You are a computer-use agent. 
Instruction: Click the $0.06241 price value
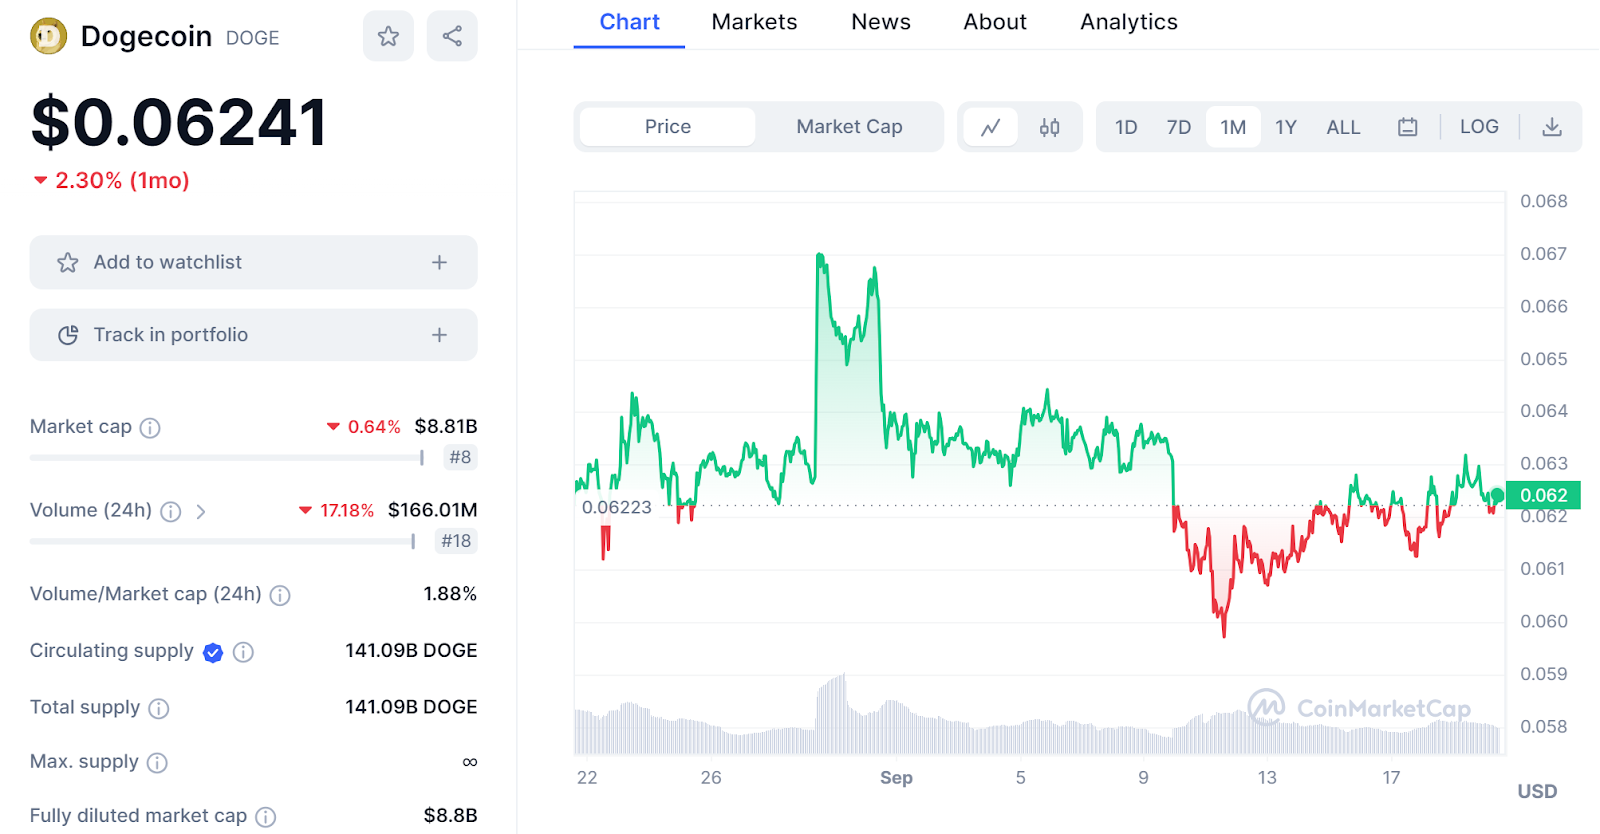click(x=179, y=123)
